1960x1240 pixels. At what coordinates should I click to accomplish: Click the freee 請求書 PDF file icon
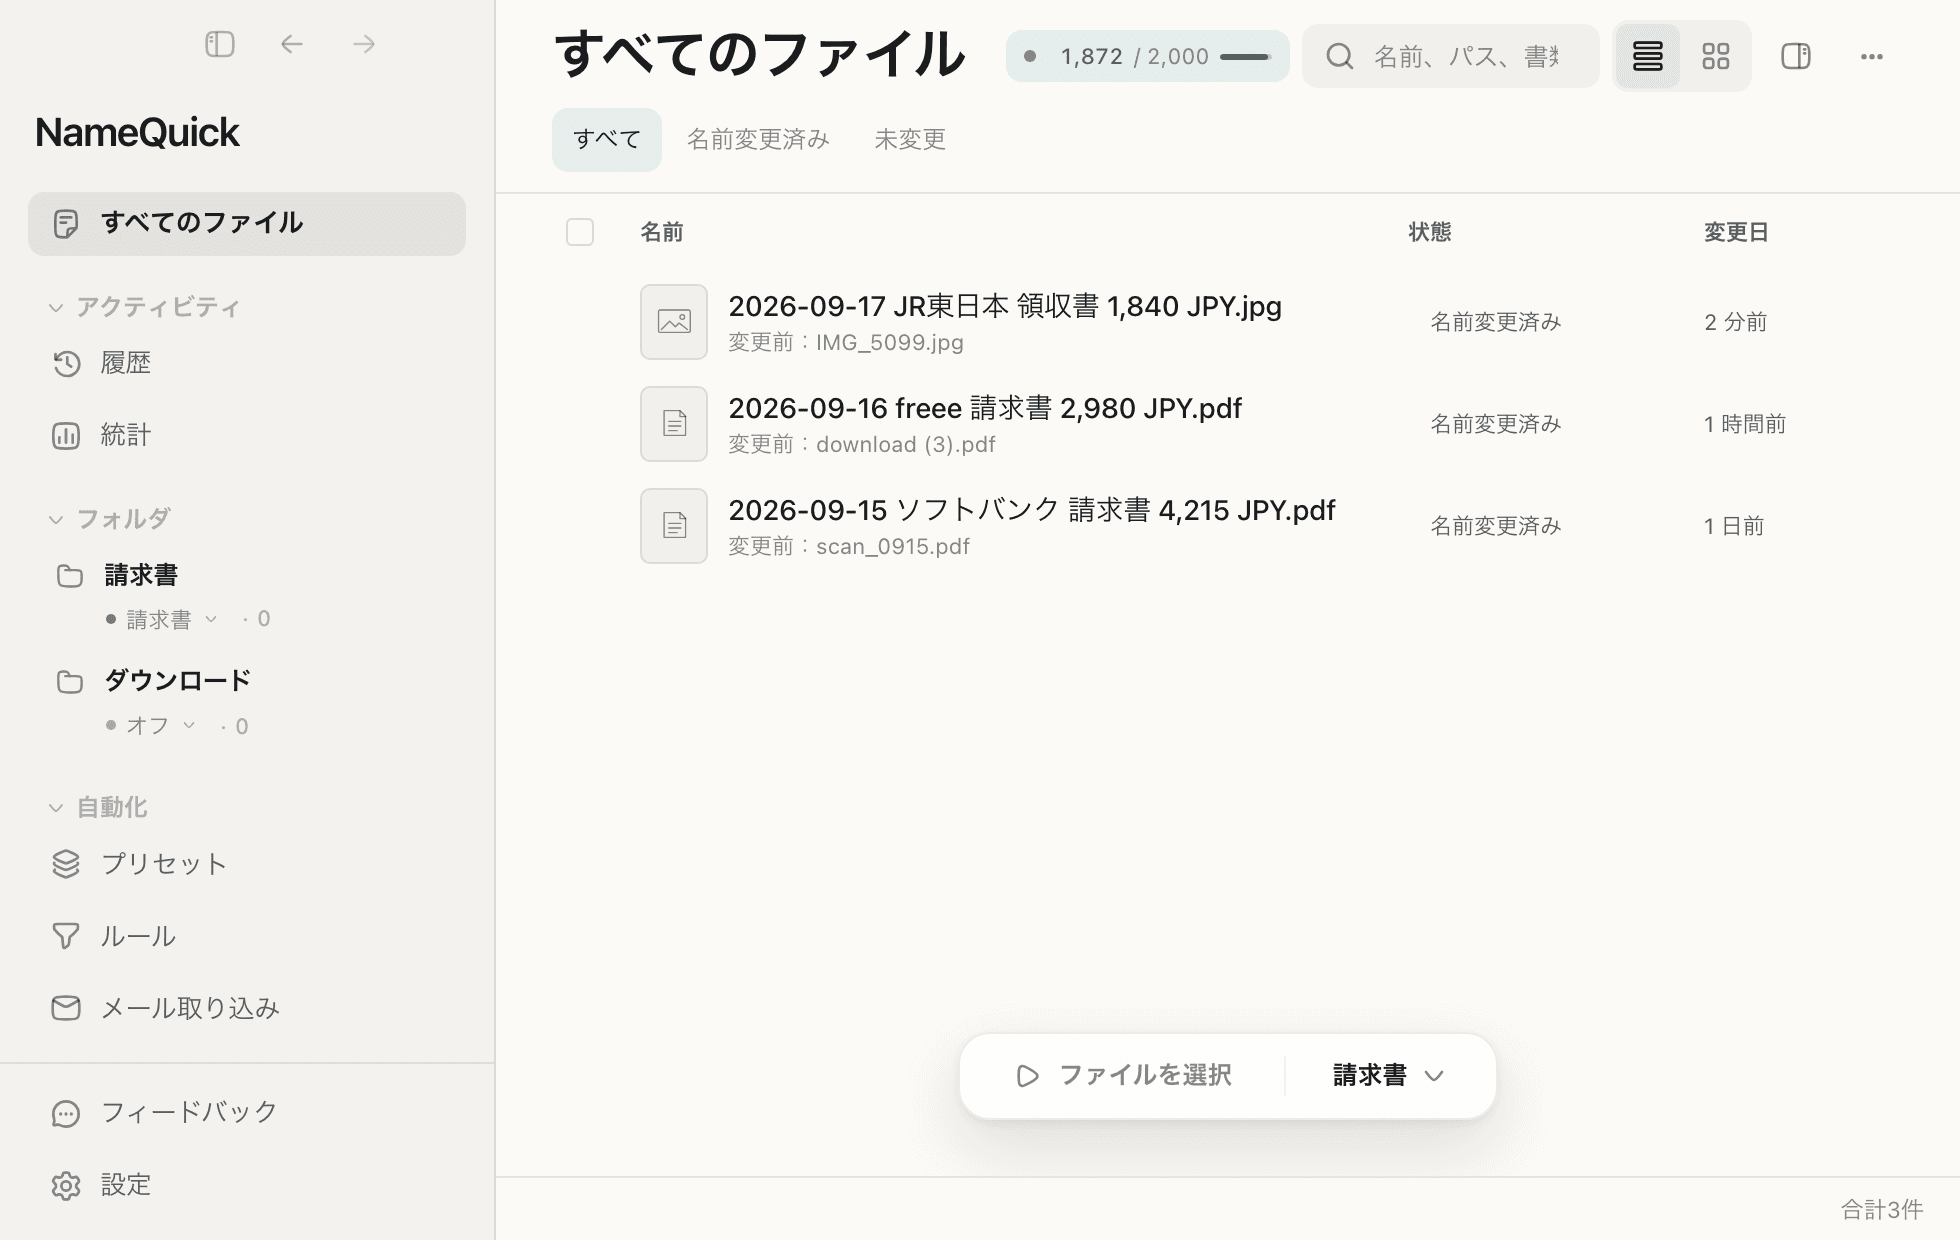coord(674,424)
